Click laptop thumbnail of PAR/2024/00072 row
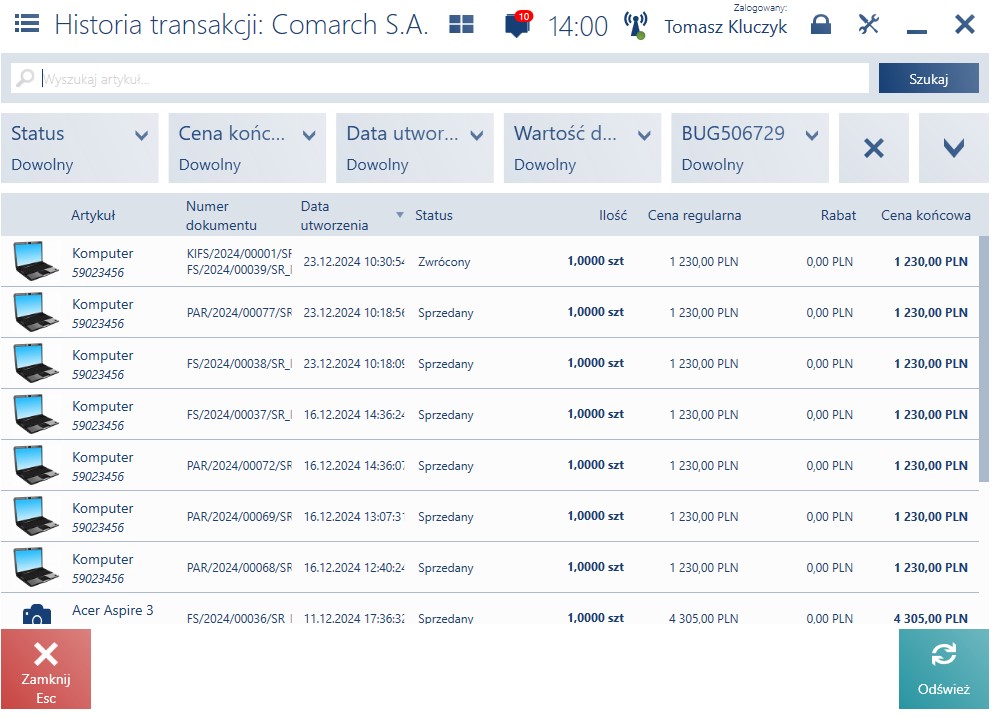Image resolution: width=994 pixels, height=718 pixels. tap(36, 465)
